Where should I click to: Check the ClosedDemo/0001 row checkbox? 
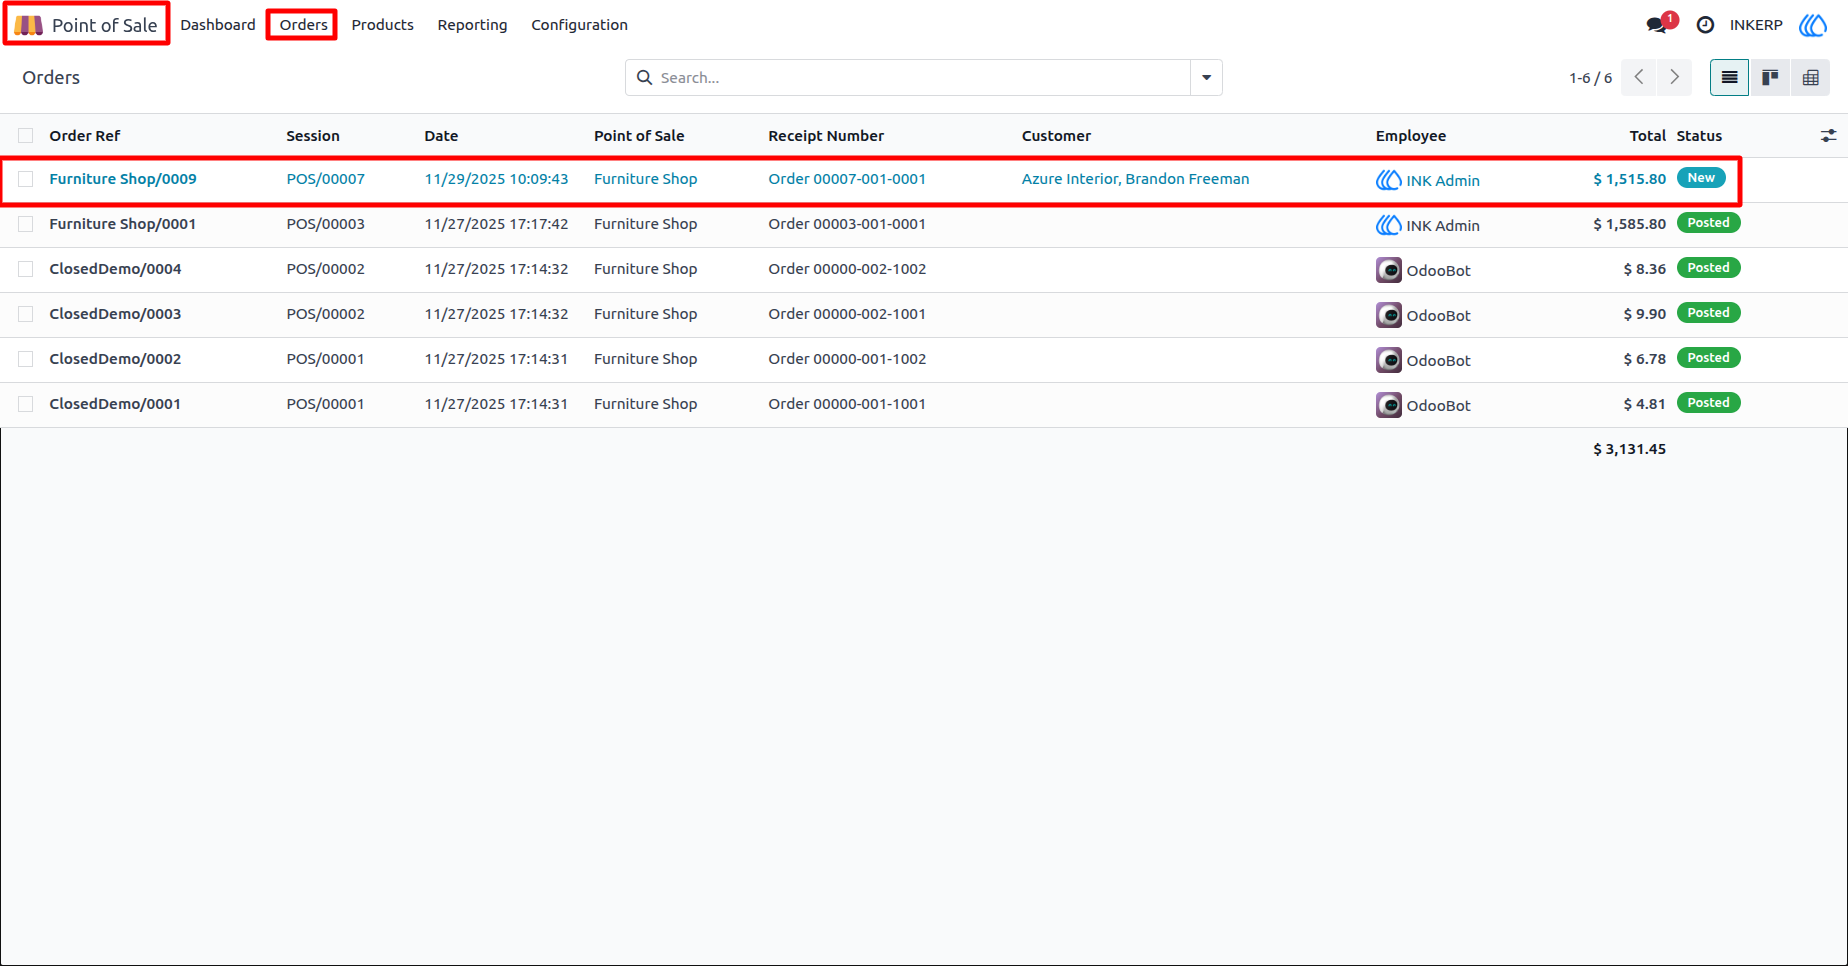[26, 404]
